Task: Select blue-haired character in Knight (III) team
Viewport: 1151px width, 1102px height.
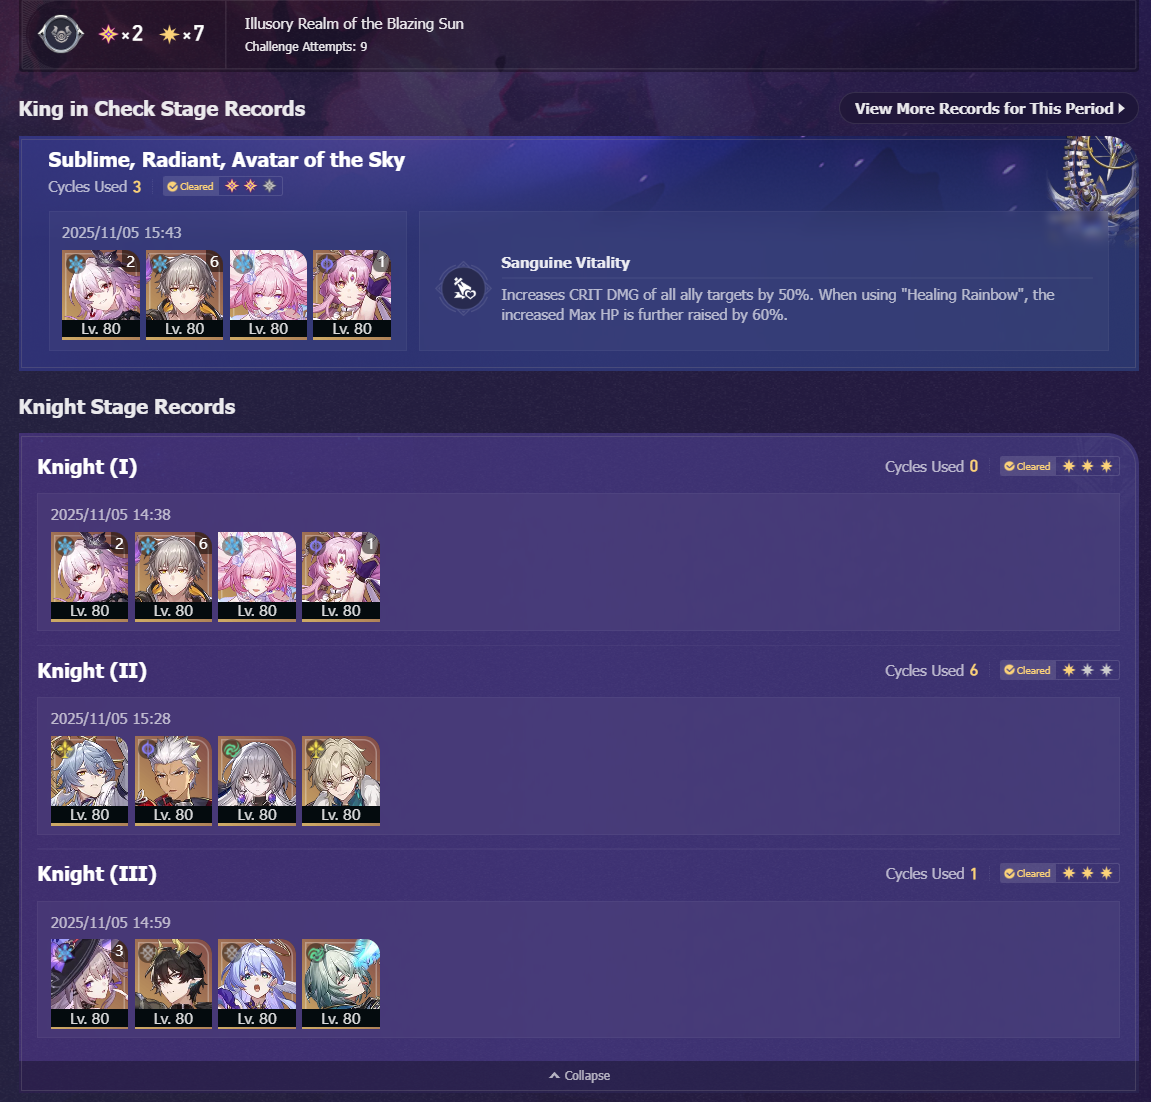Action: point(257,984)
